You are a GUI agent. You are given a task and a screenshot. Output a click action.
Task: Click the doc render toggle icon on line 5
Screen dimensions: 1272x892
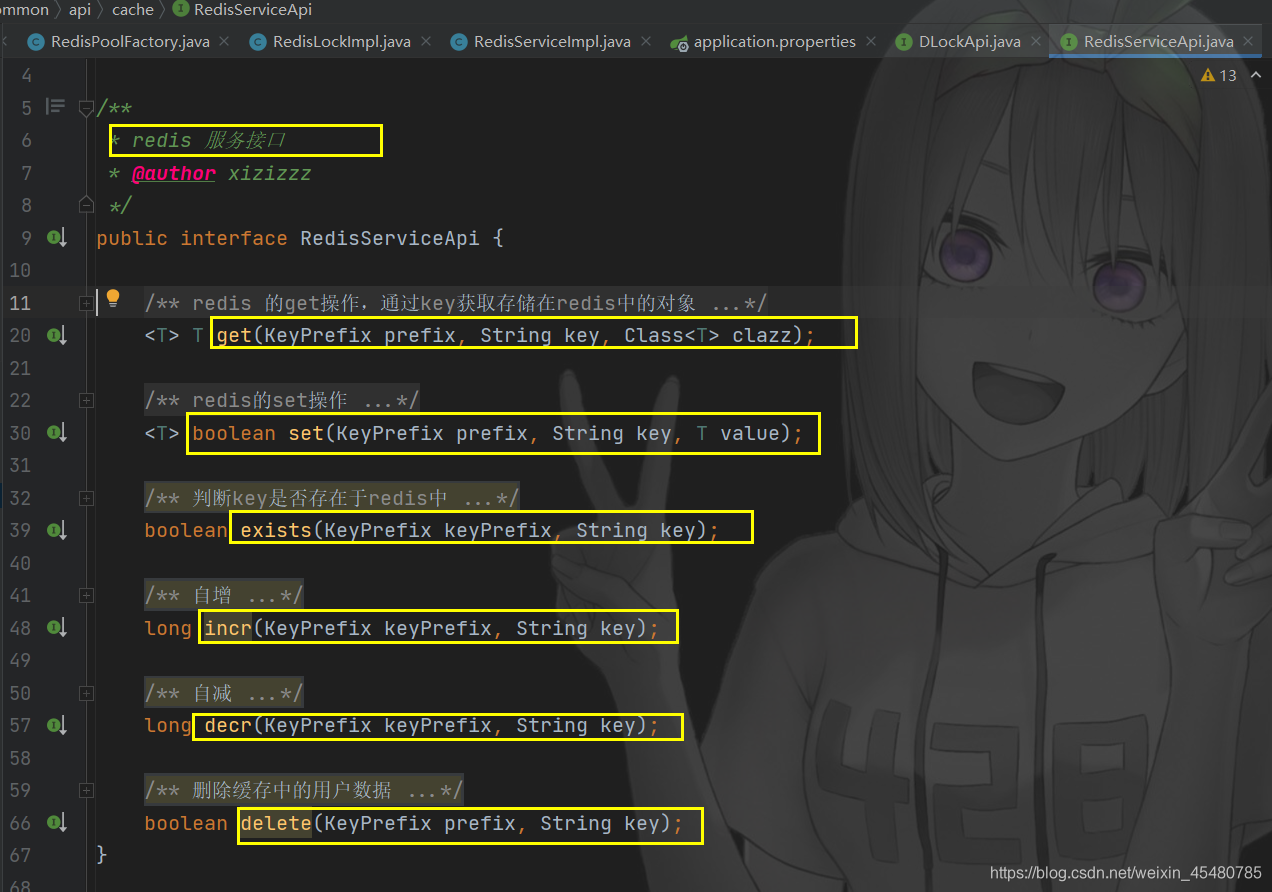click(56, 106)
